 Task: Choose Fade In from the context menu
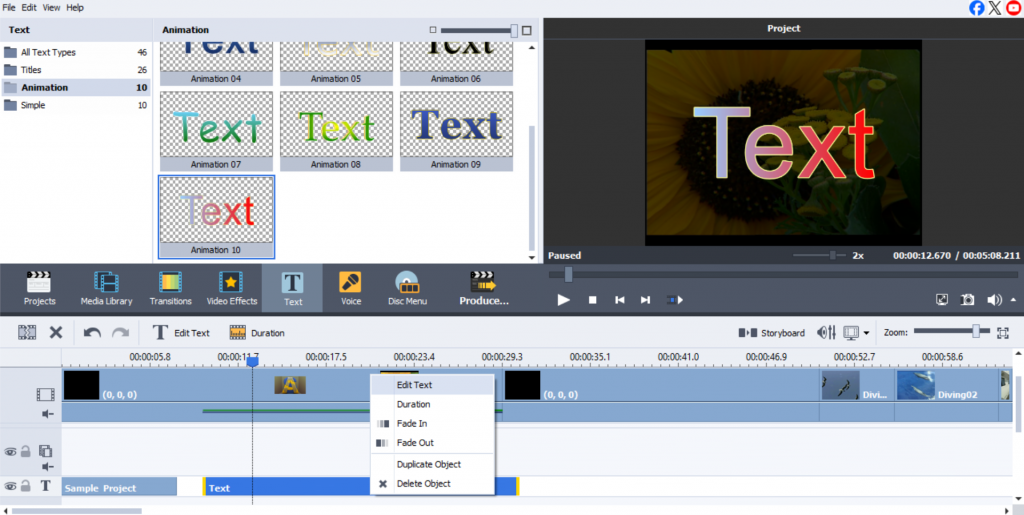click(x=411, y=424)
